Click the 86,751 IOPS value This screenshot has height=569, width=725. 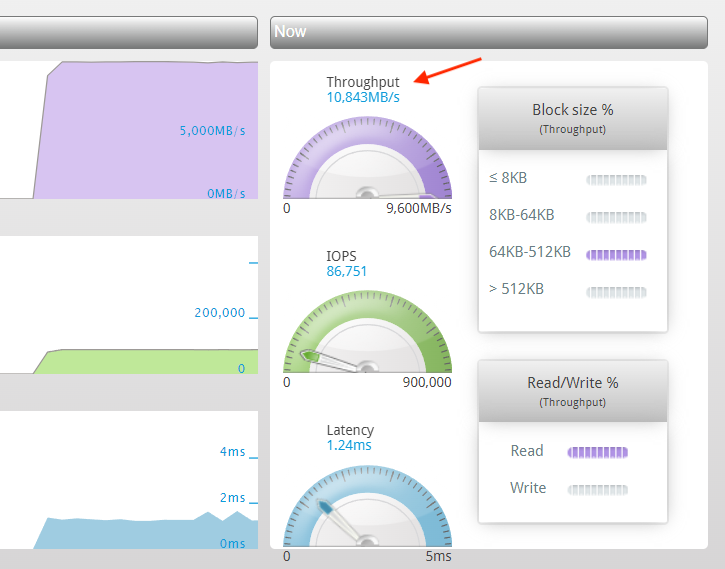click(347, 271)
